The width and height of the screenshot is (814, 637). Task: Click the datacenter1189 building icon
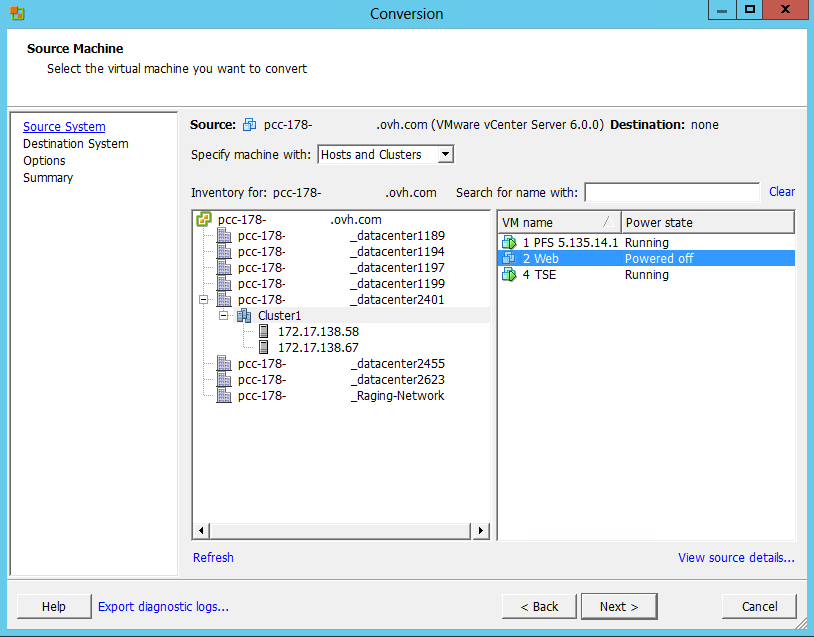224,236
